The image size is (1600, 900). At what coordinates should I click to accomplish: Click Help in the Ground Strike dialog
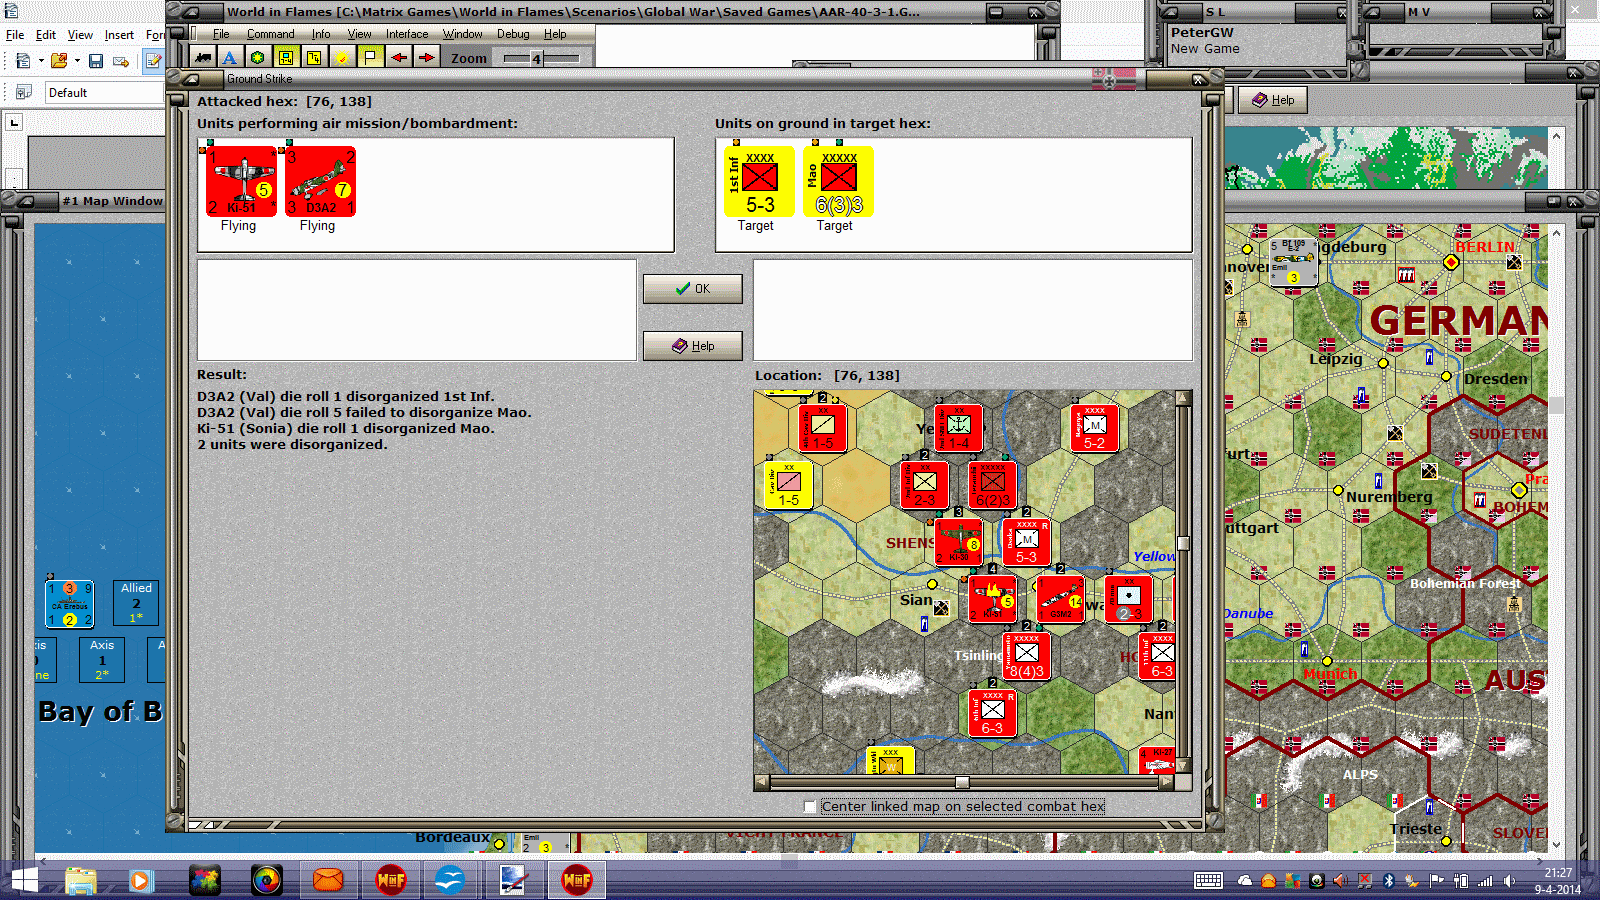692,346
